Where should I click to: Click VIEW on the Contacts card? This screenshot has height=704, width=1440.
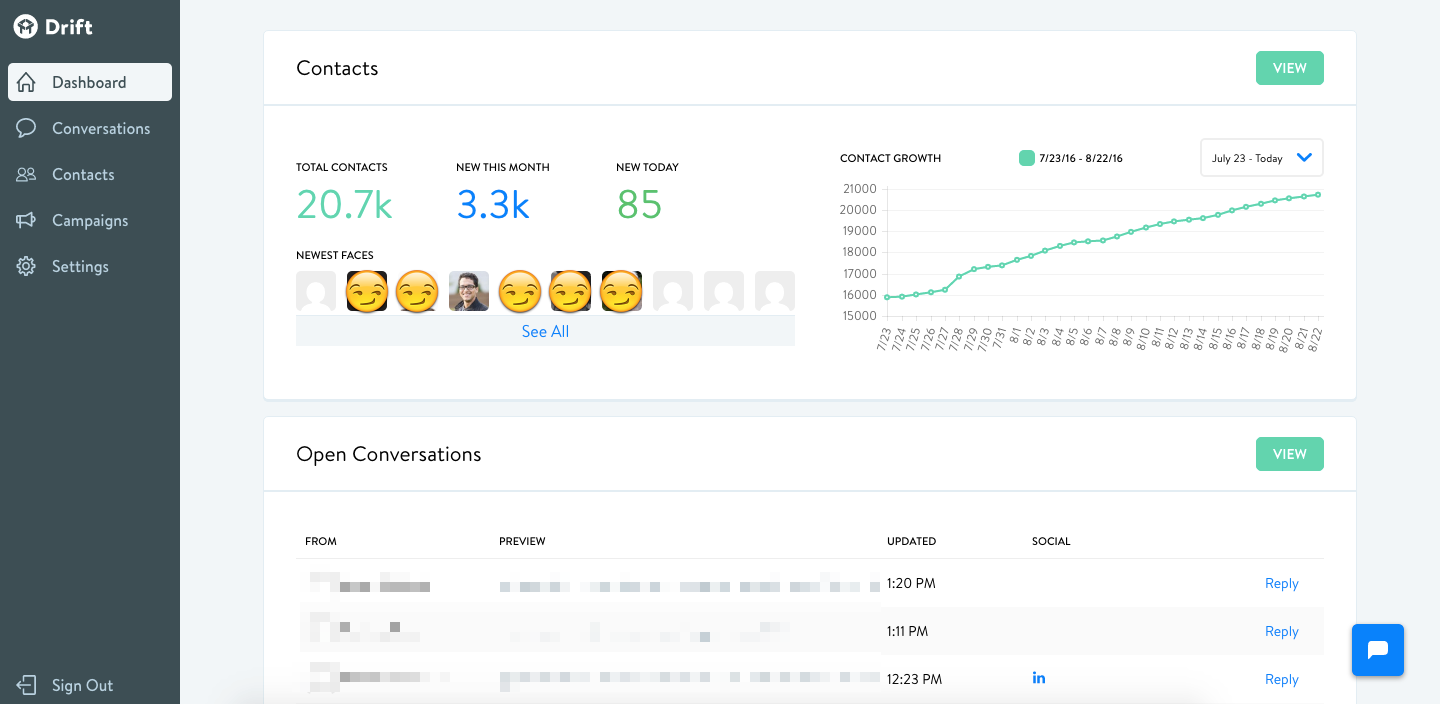[1289, 68]
